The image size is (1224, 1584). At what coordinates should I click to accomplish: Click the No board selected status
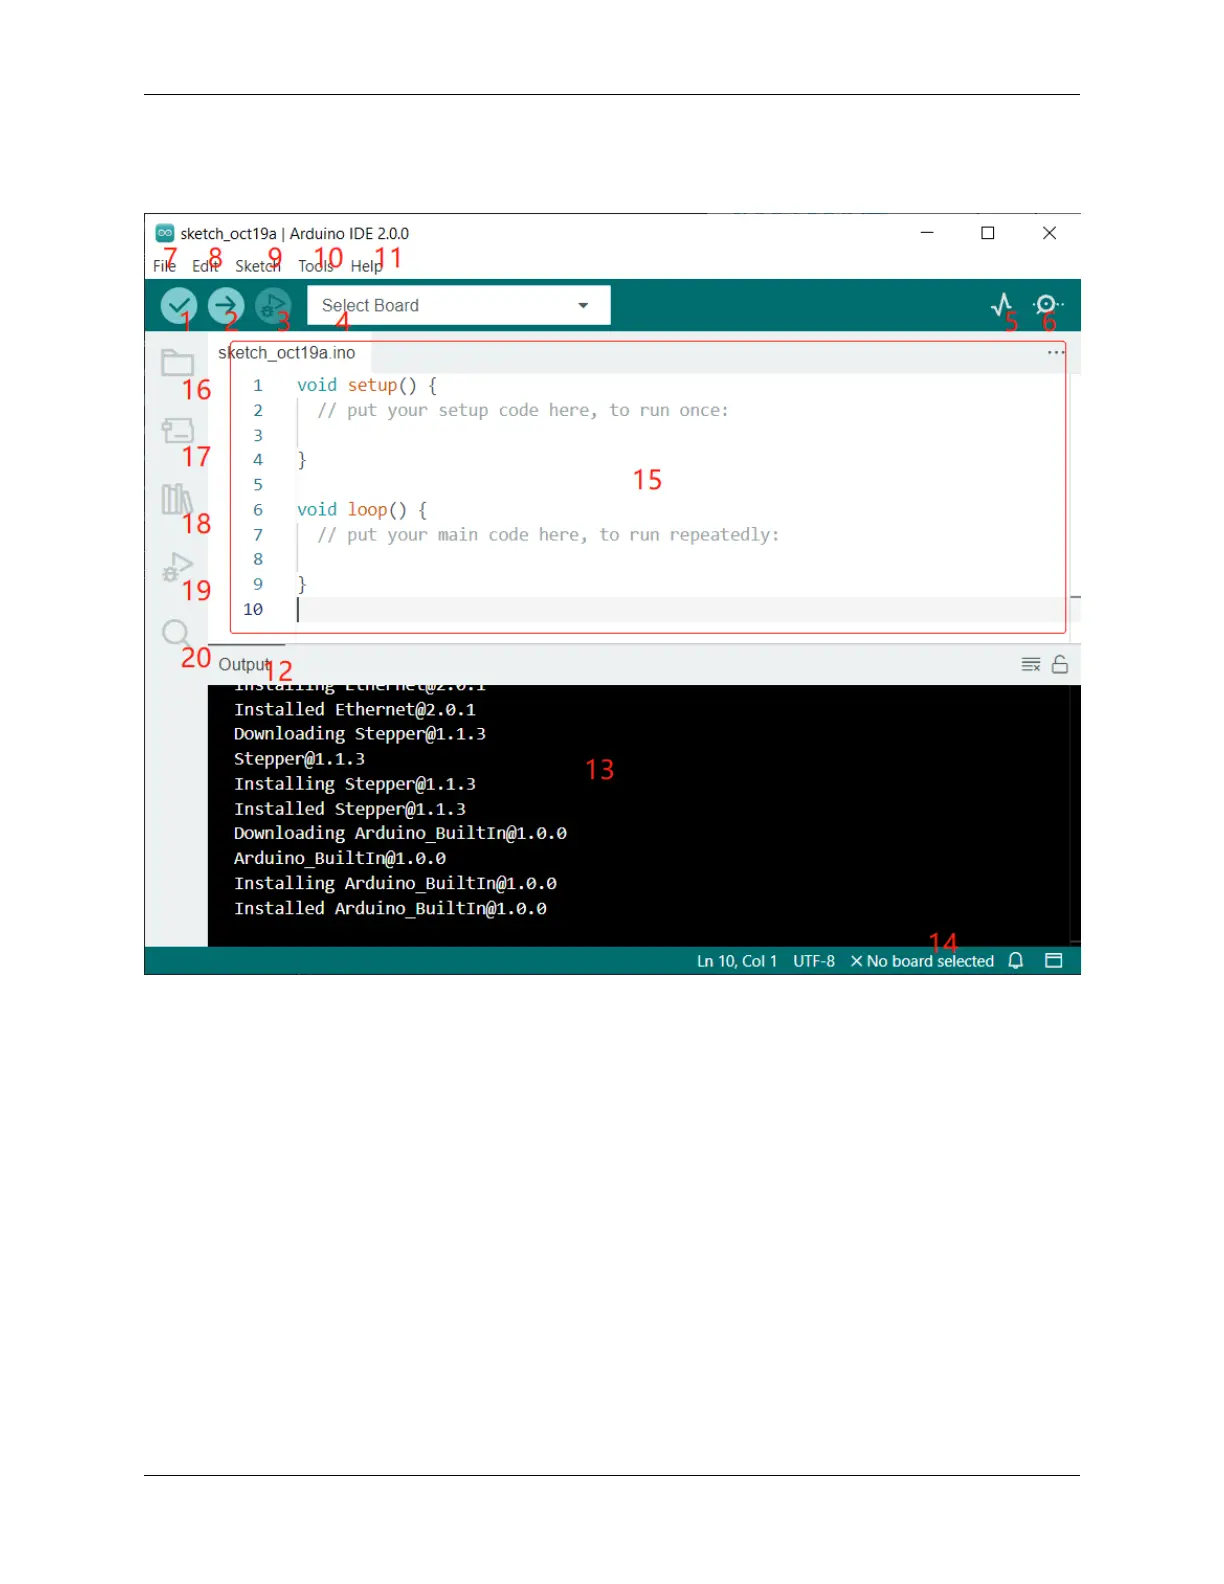coord(922,961)
